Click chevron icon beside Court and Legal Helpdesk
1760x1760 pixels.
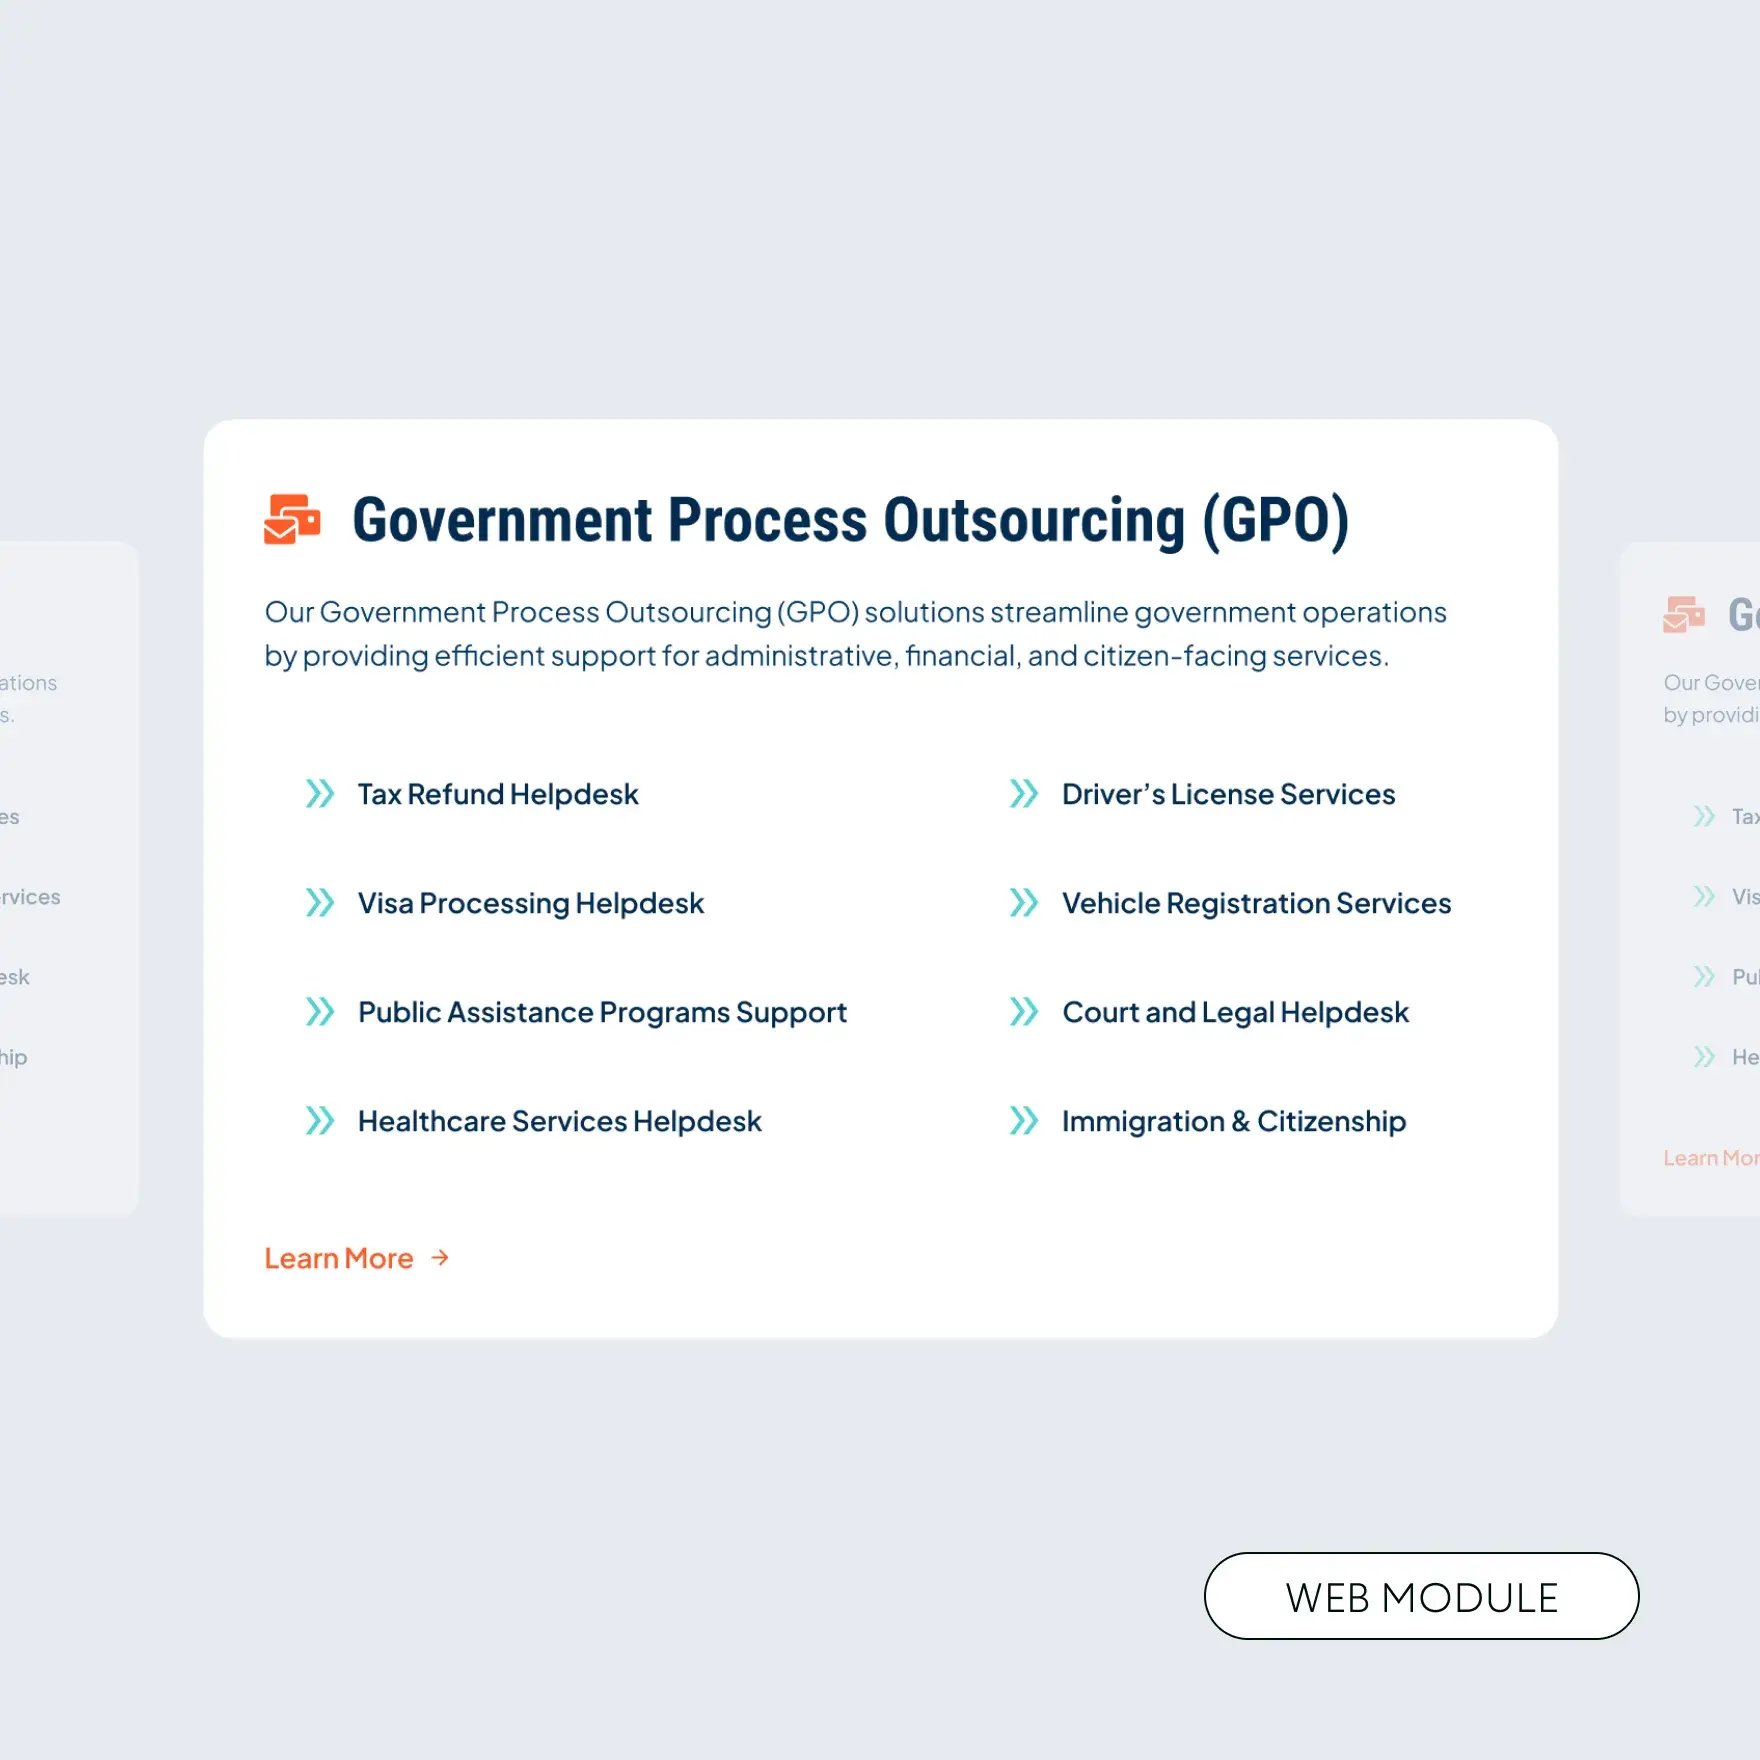pos(1024,1012)
